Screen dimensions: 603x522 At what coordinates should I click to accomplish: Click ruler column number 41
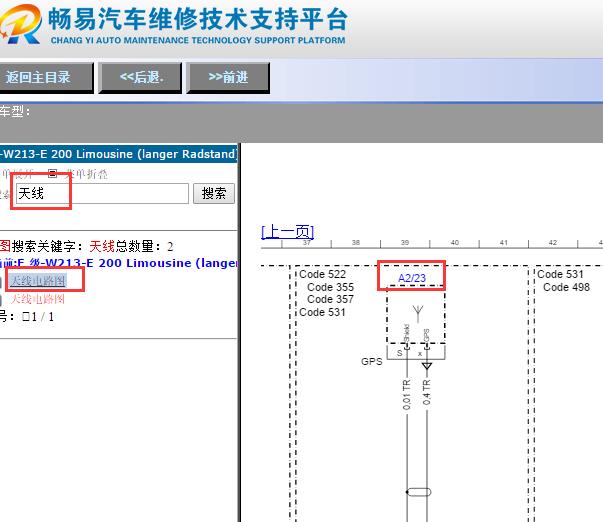coord(504,242)
